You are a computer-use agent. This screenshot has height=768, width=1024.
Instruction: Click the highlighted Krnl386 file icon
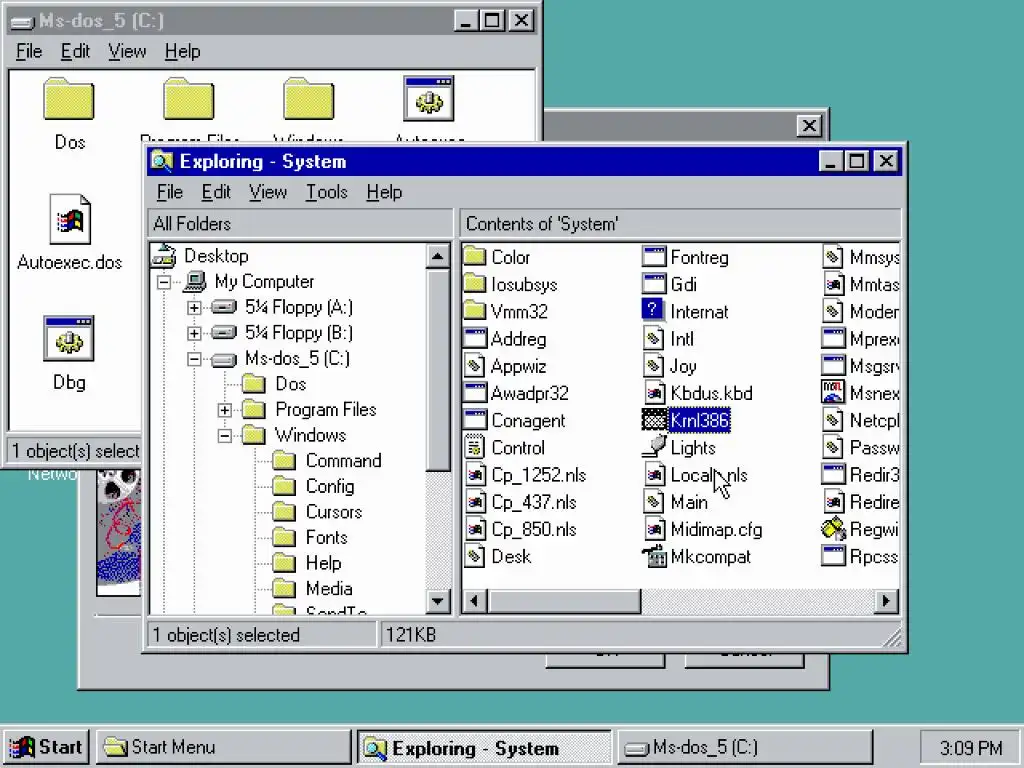(x=654, y=420)
